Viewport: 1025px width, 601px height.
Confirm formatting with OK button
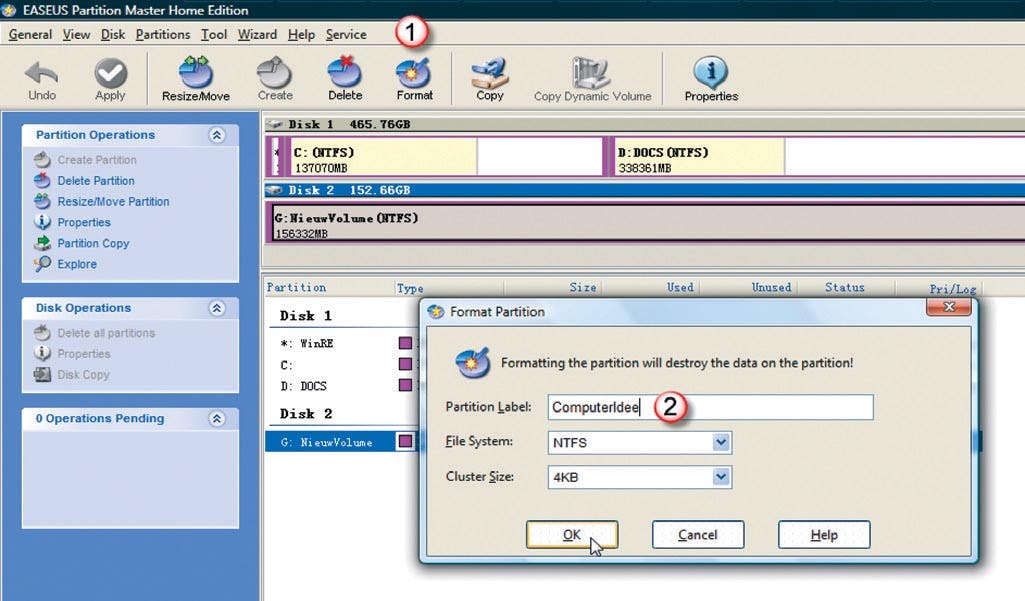pos(572,535)
